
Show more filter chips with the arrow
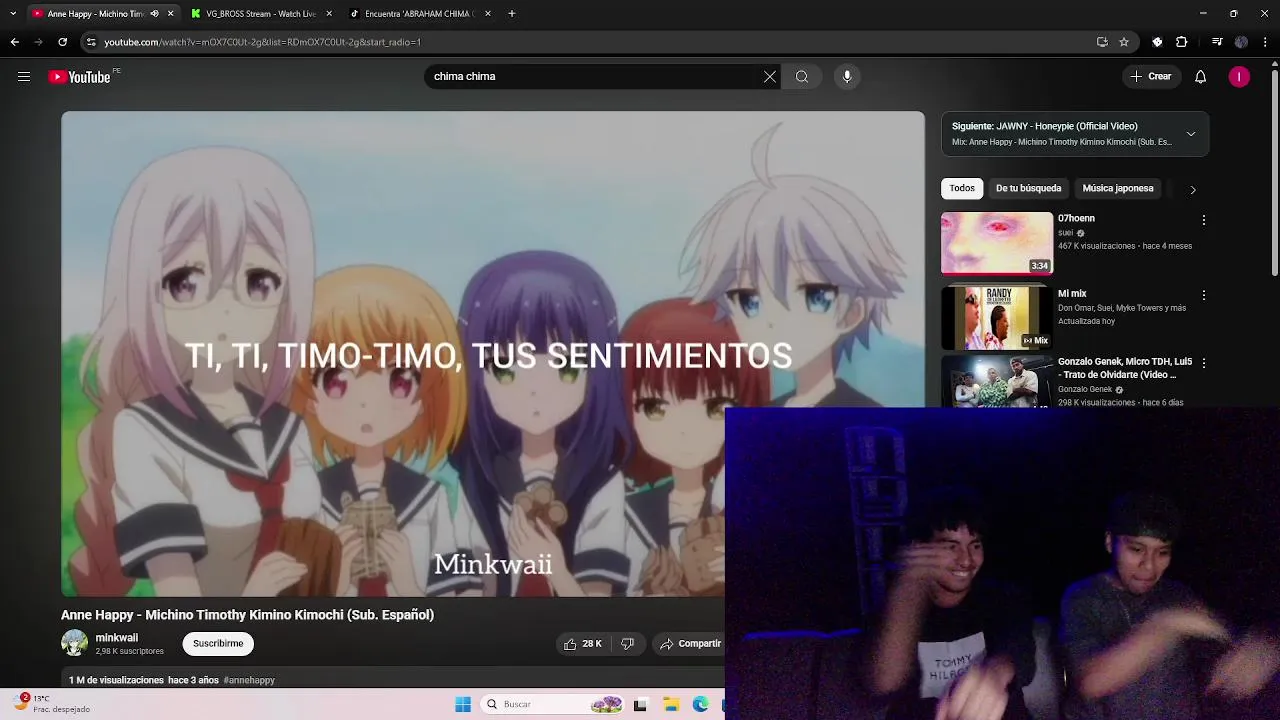tap(1192, 189)
